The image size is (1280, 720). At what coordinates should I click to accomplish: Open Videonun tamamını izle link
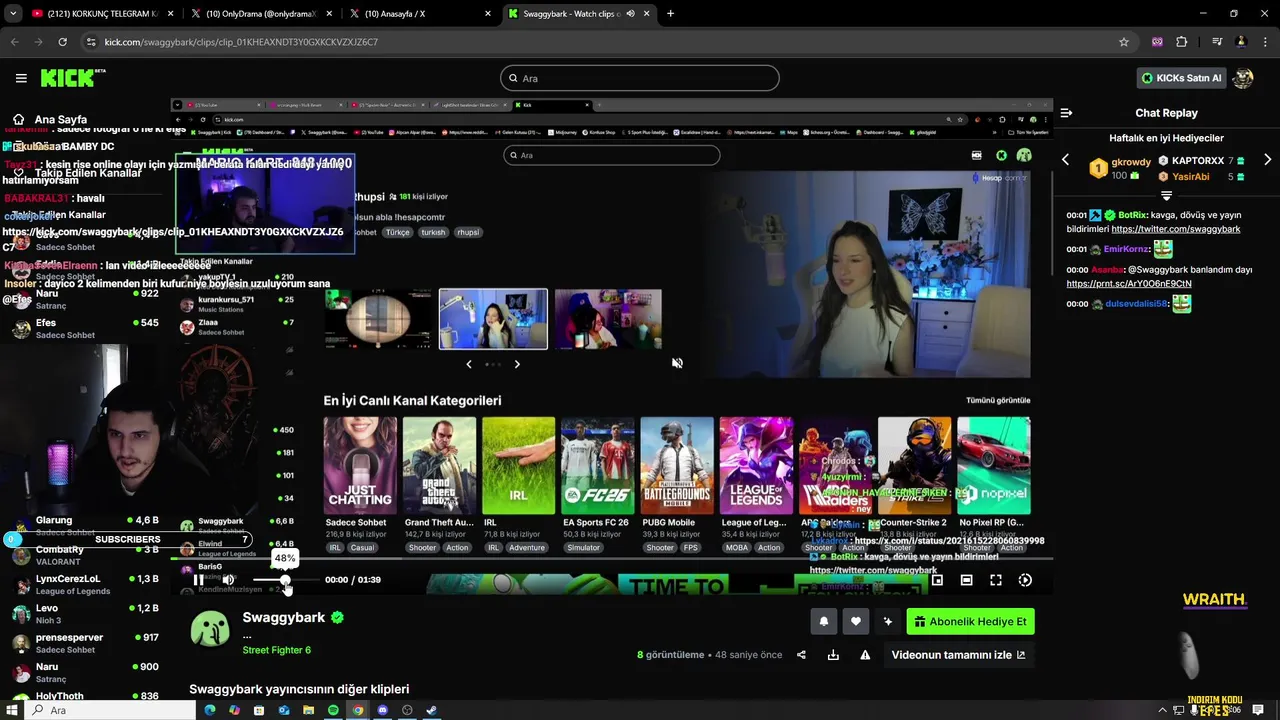click(x=958, y=655)
